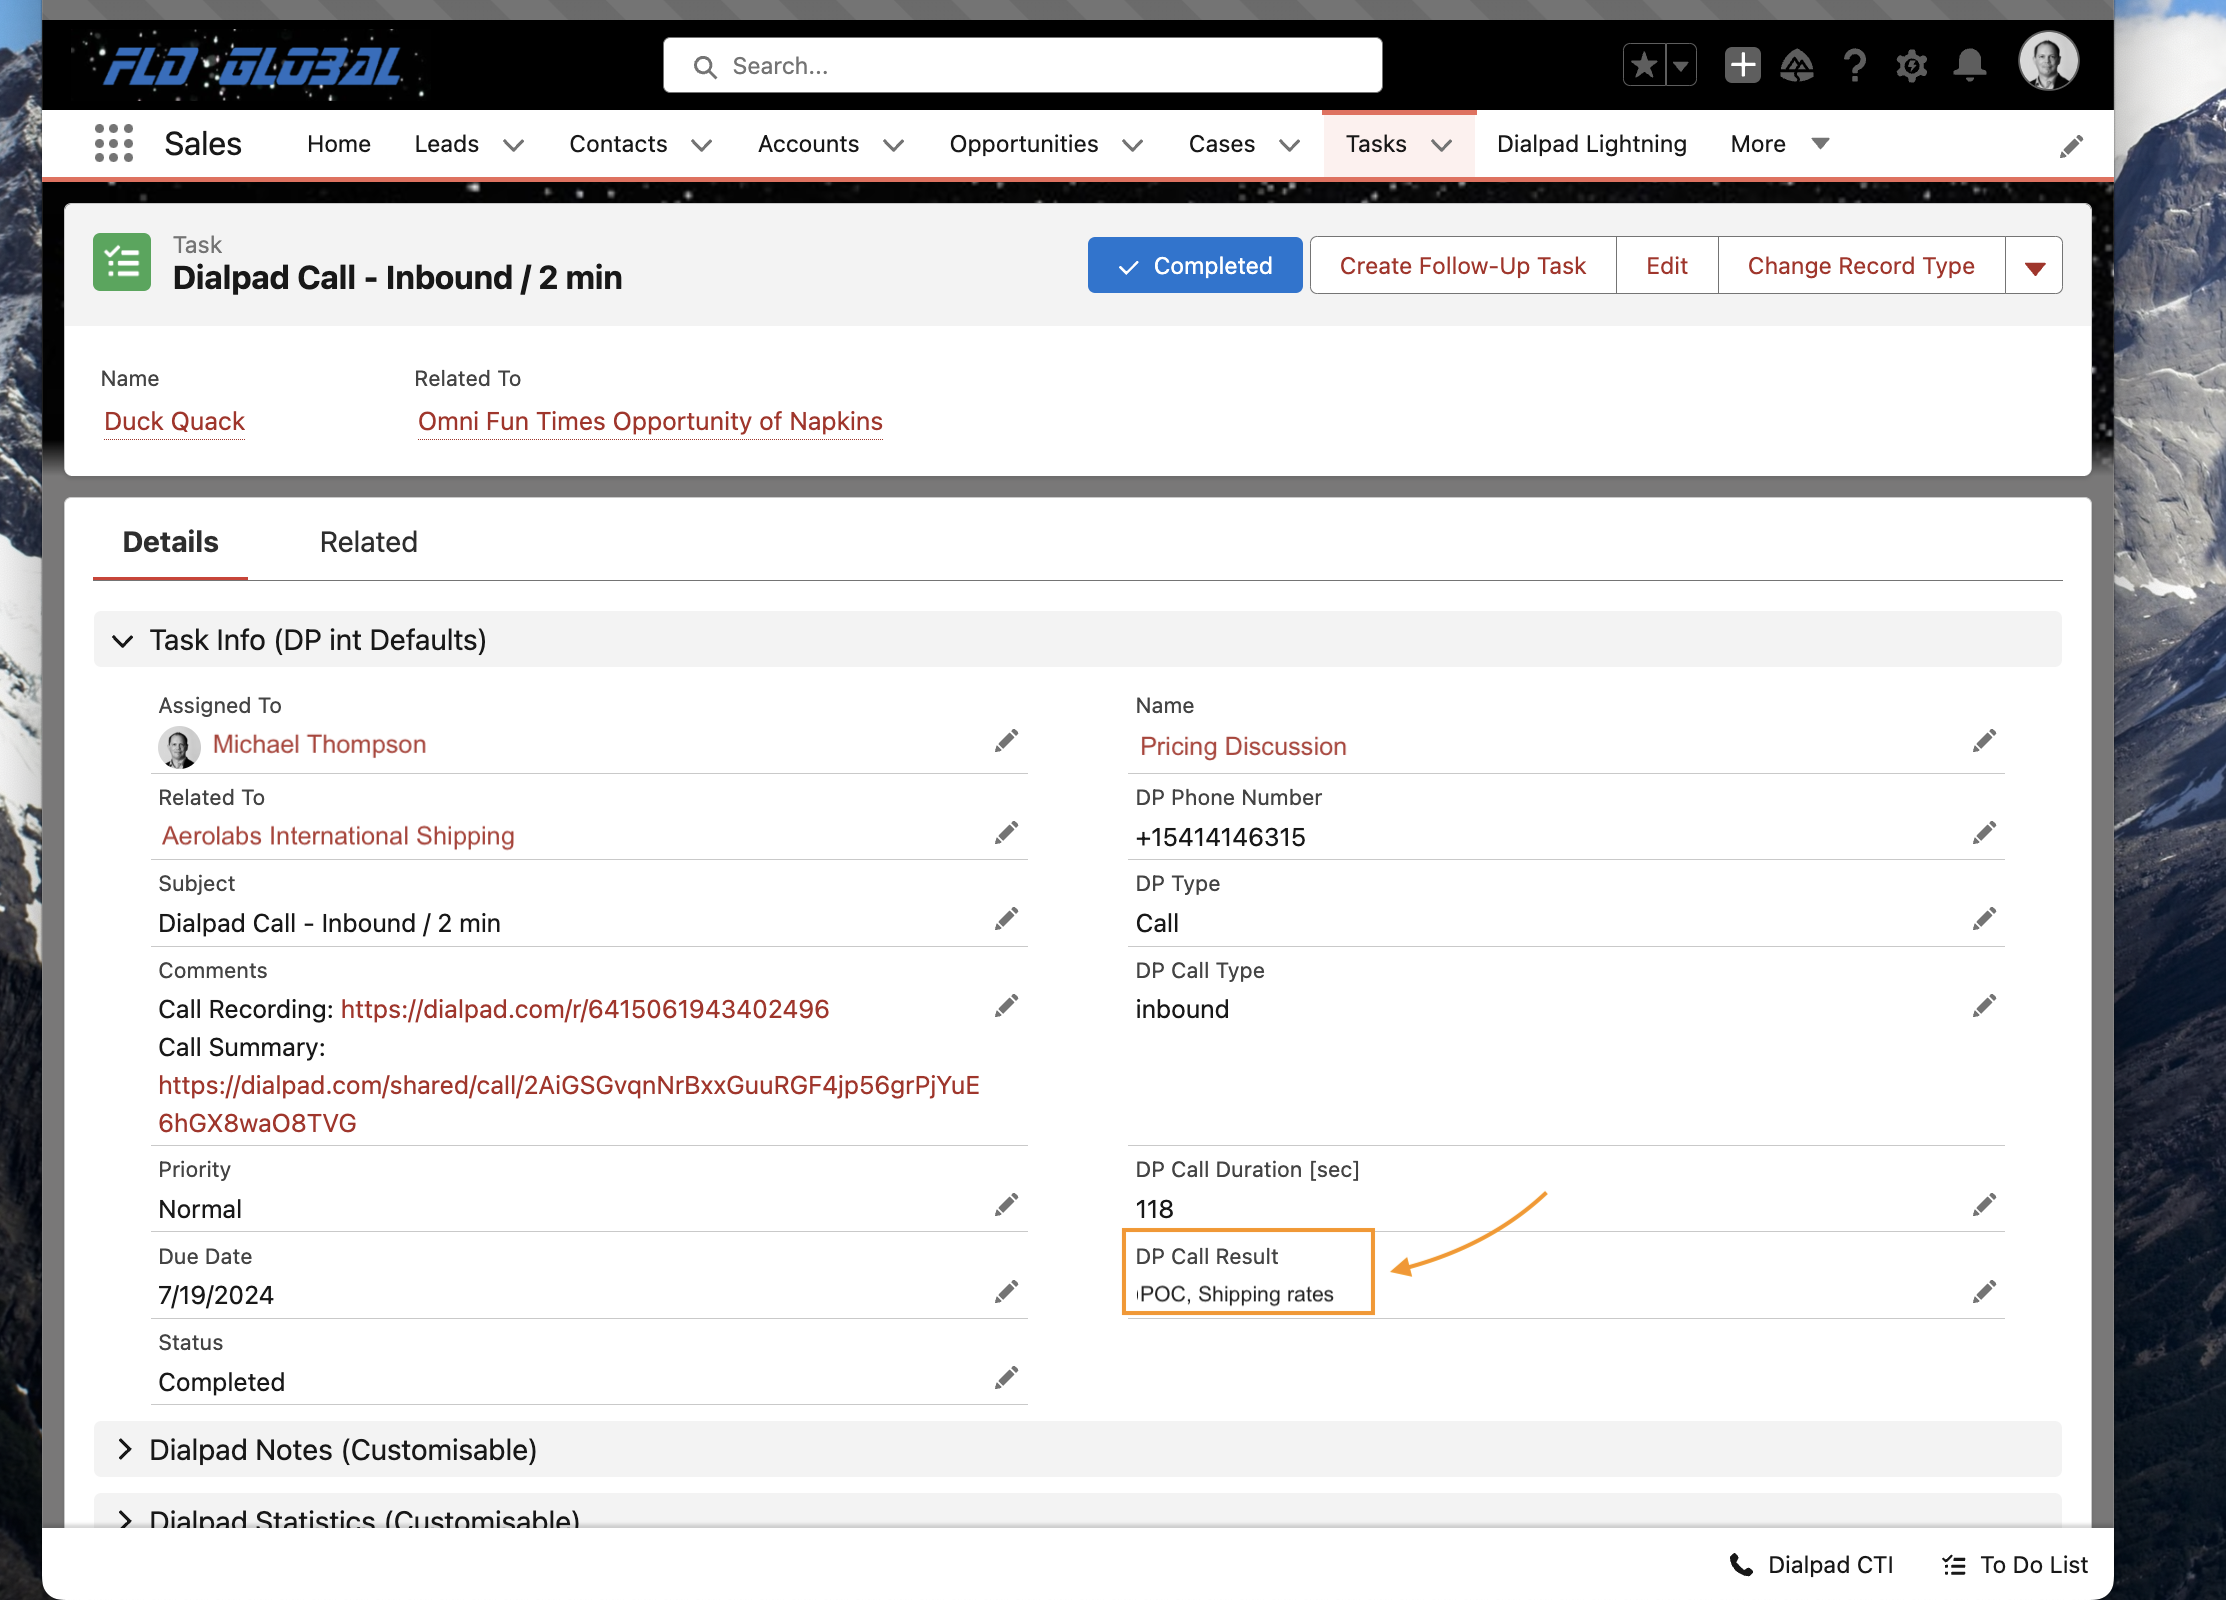Click the Favorites star icon

click(x=1643, y=66)
